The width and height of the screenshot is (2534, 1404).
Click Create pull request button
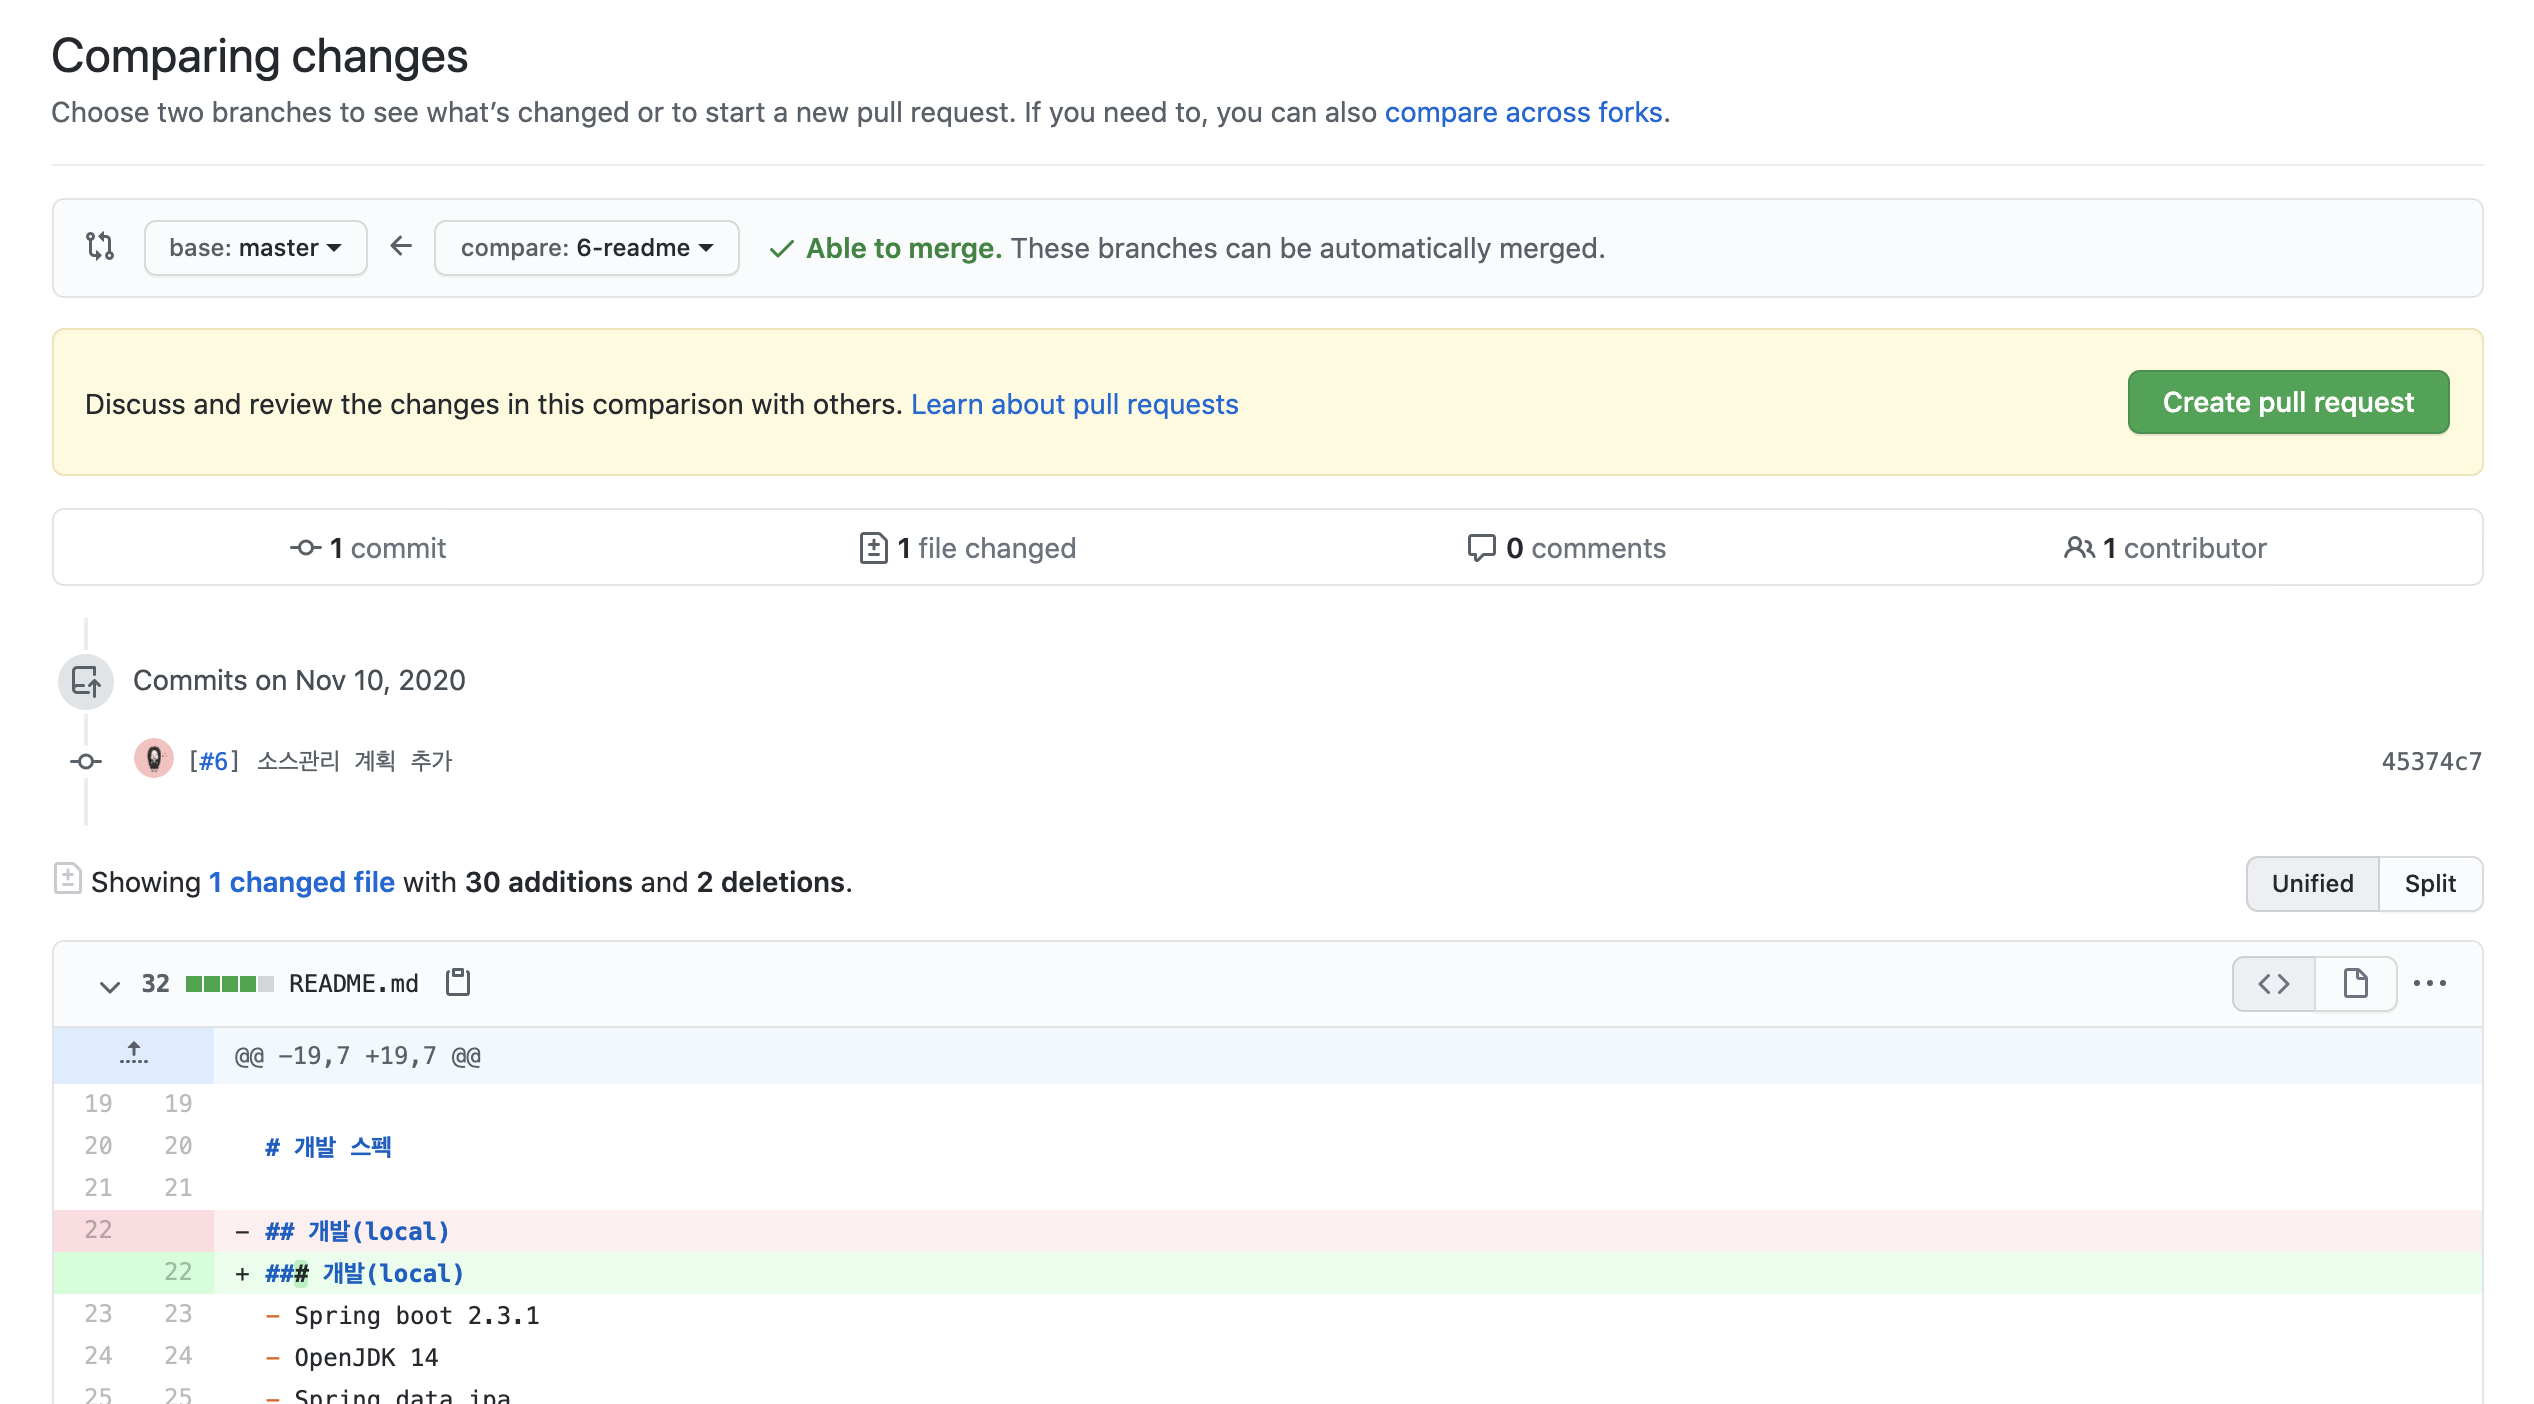(2287, 402)
